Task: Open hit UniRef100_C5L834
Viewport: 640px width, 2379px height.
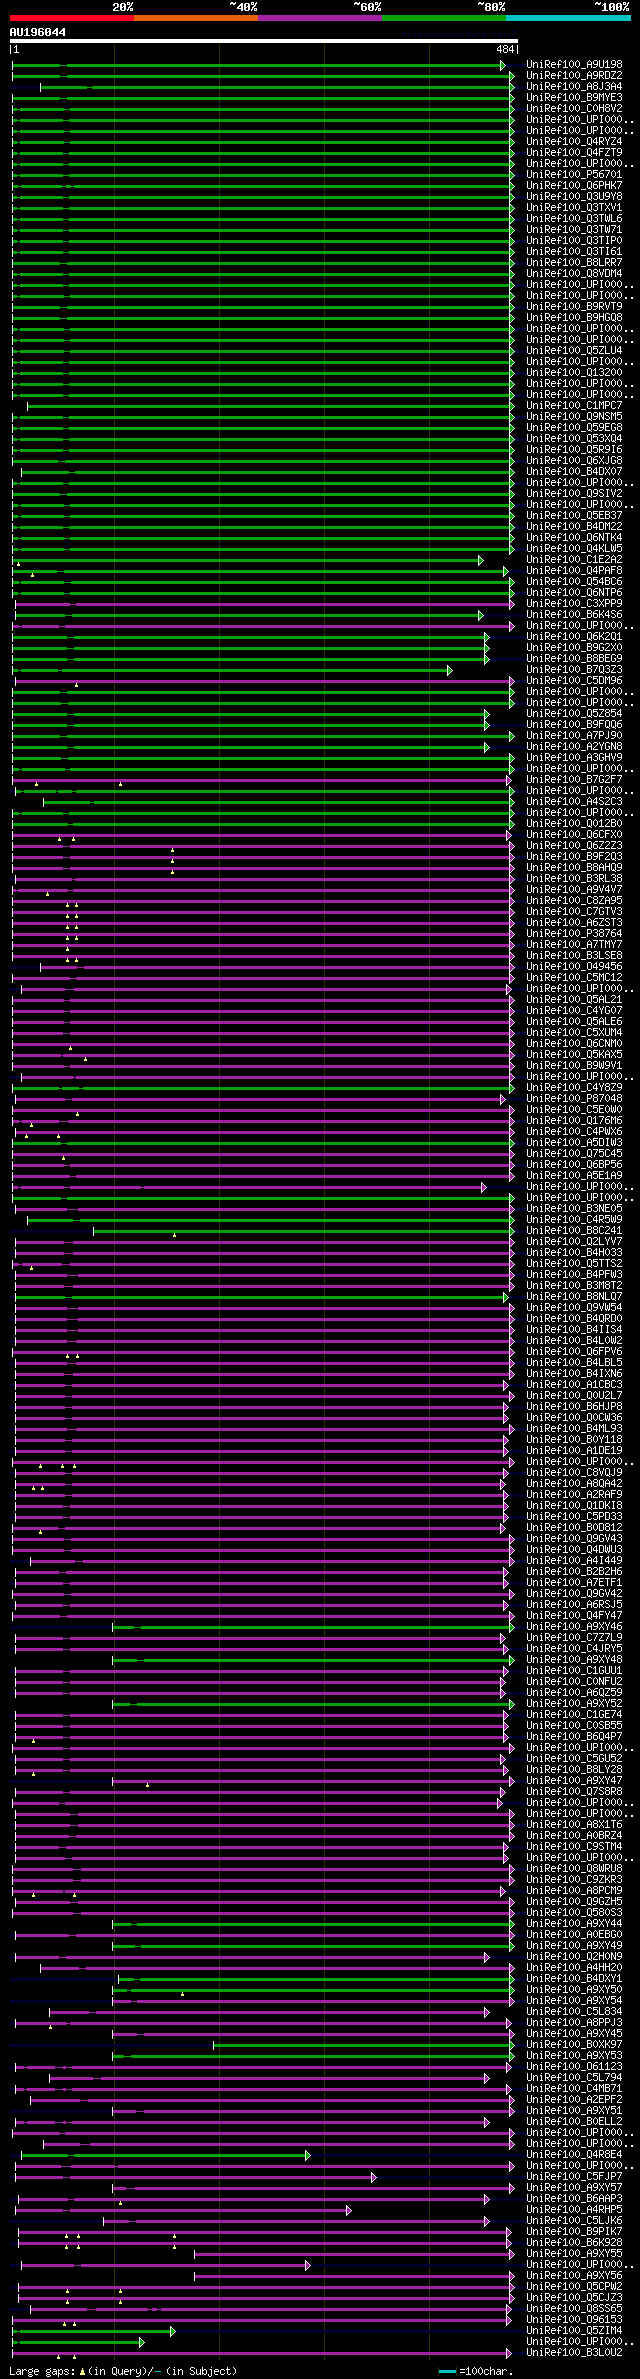Action: [x=574, y=2011]
